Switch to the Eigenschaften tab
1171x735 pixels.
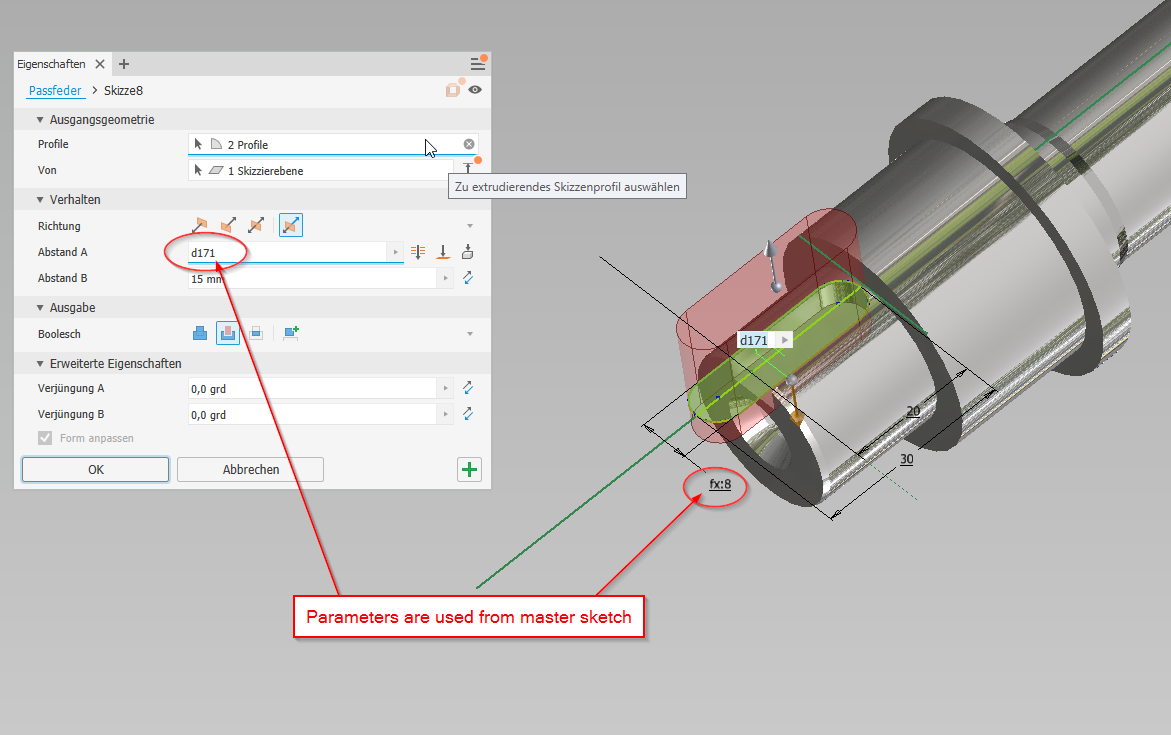click(x=52, y=63)
